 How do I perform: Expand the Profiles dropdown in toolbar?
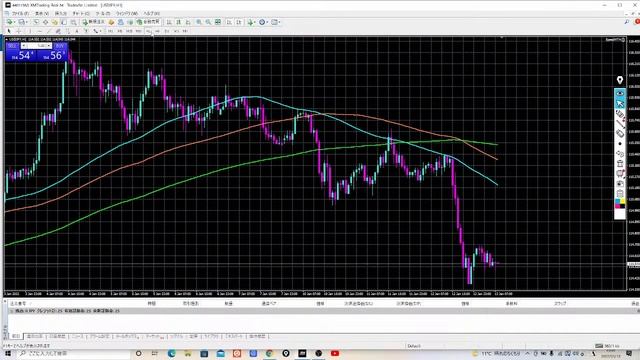point(27,22)
